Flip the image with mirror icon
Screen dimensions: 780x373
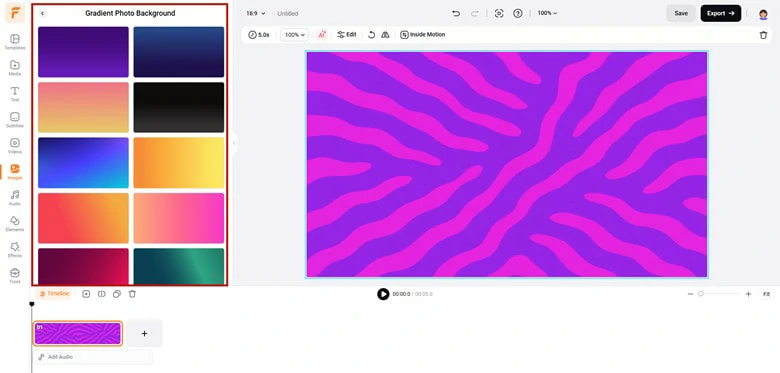tap(385, 35)
